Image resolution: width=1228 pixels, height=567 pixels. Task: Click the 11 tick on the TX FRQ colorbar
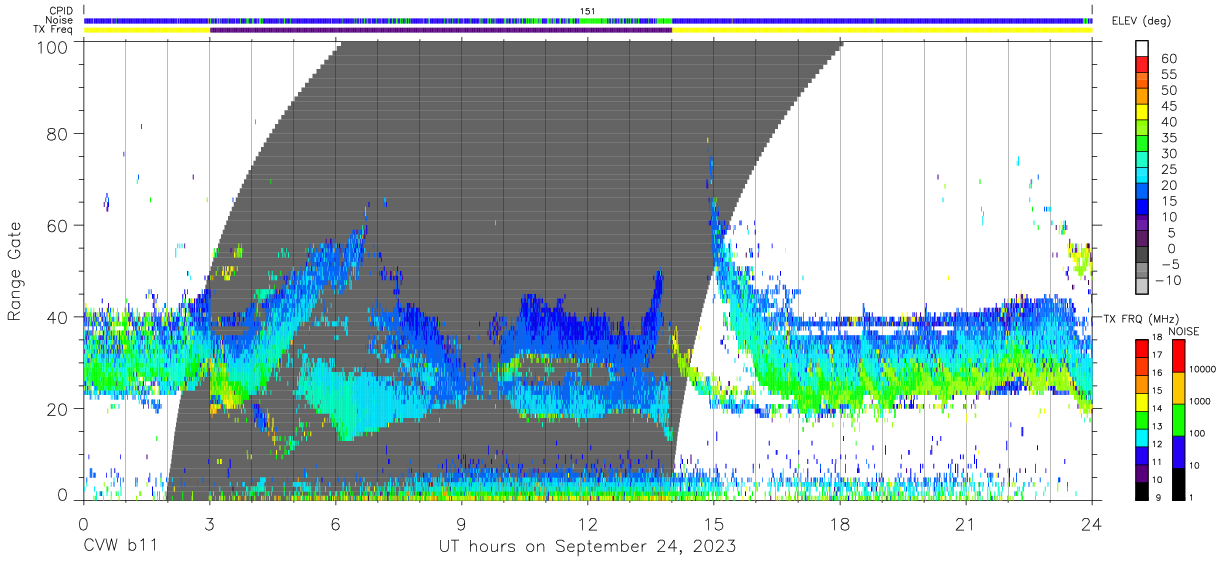pos(1158,462)
